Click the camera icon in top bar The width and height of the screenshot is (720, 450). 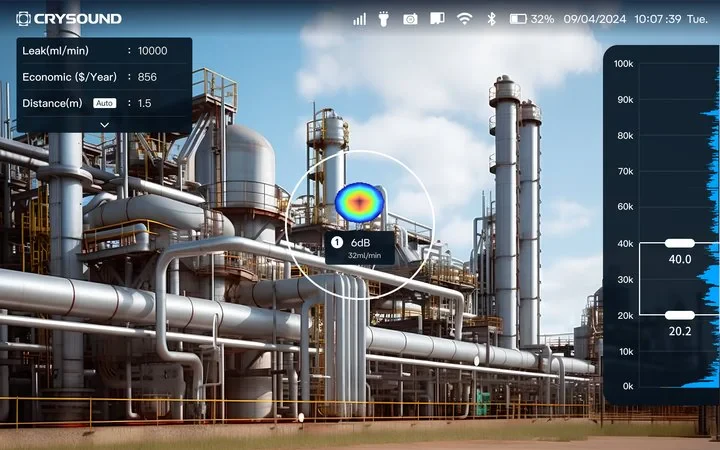410,19
